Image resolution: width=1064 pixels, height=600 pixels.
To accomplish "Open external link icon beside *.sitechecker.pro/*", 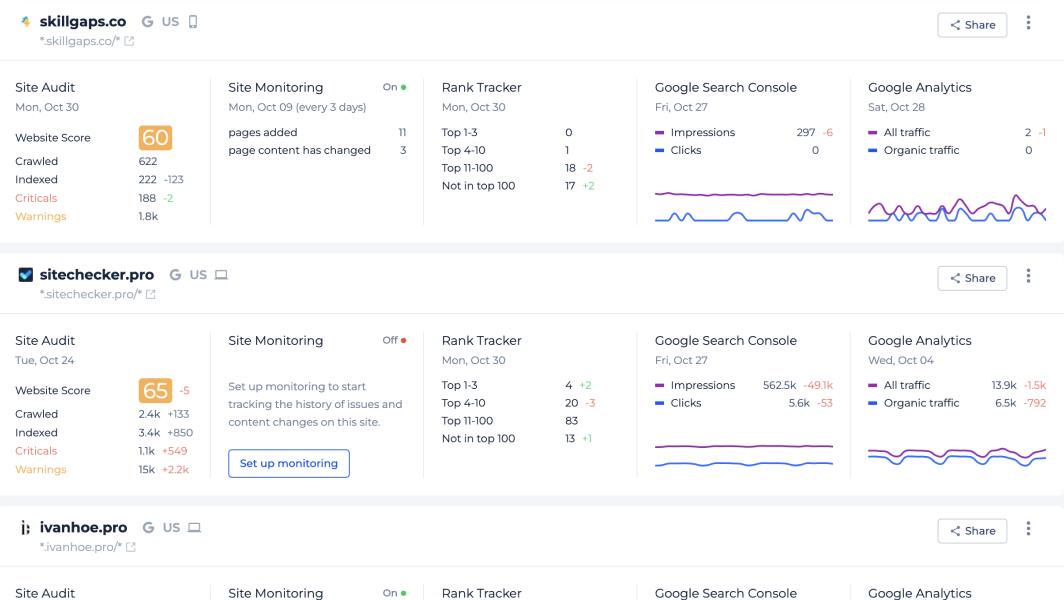I will [x=151, y=295].
